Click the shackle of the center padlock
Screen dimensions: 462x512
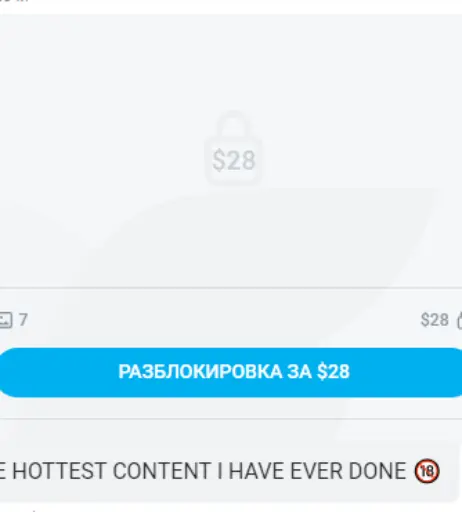[233, 125]
